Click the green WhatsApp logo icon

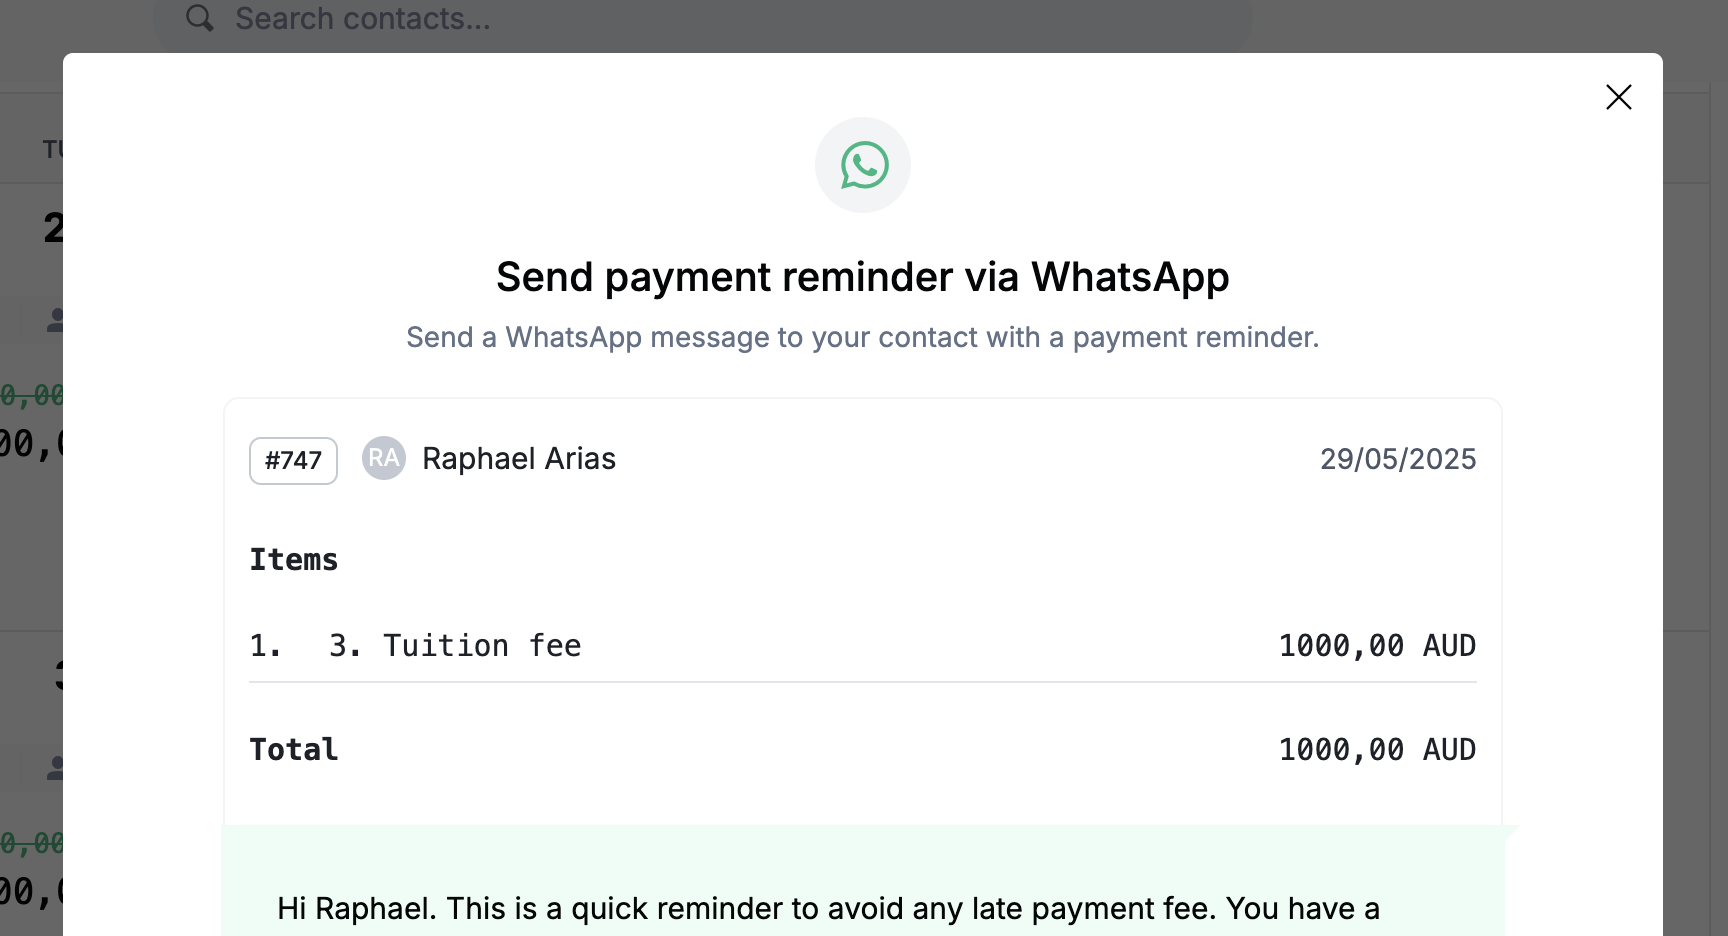[x=864, y=165]
